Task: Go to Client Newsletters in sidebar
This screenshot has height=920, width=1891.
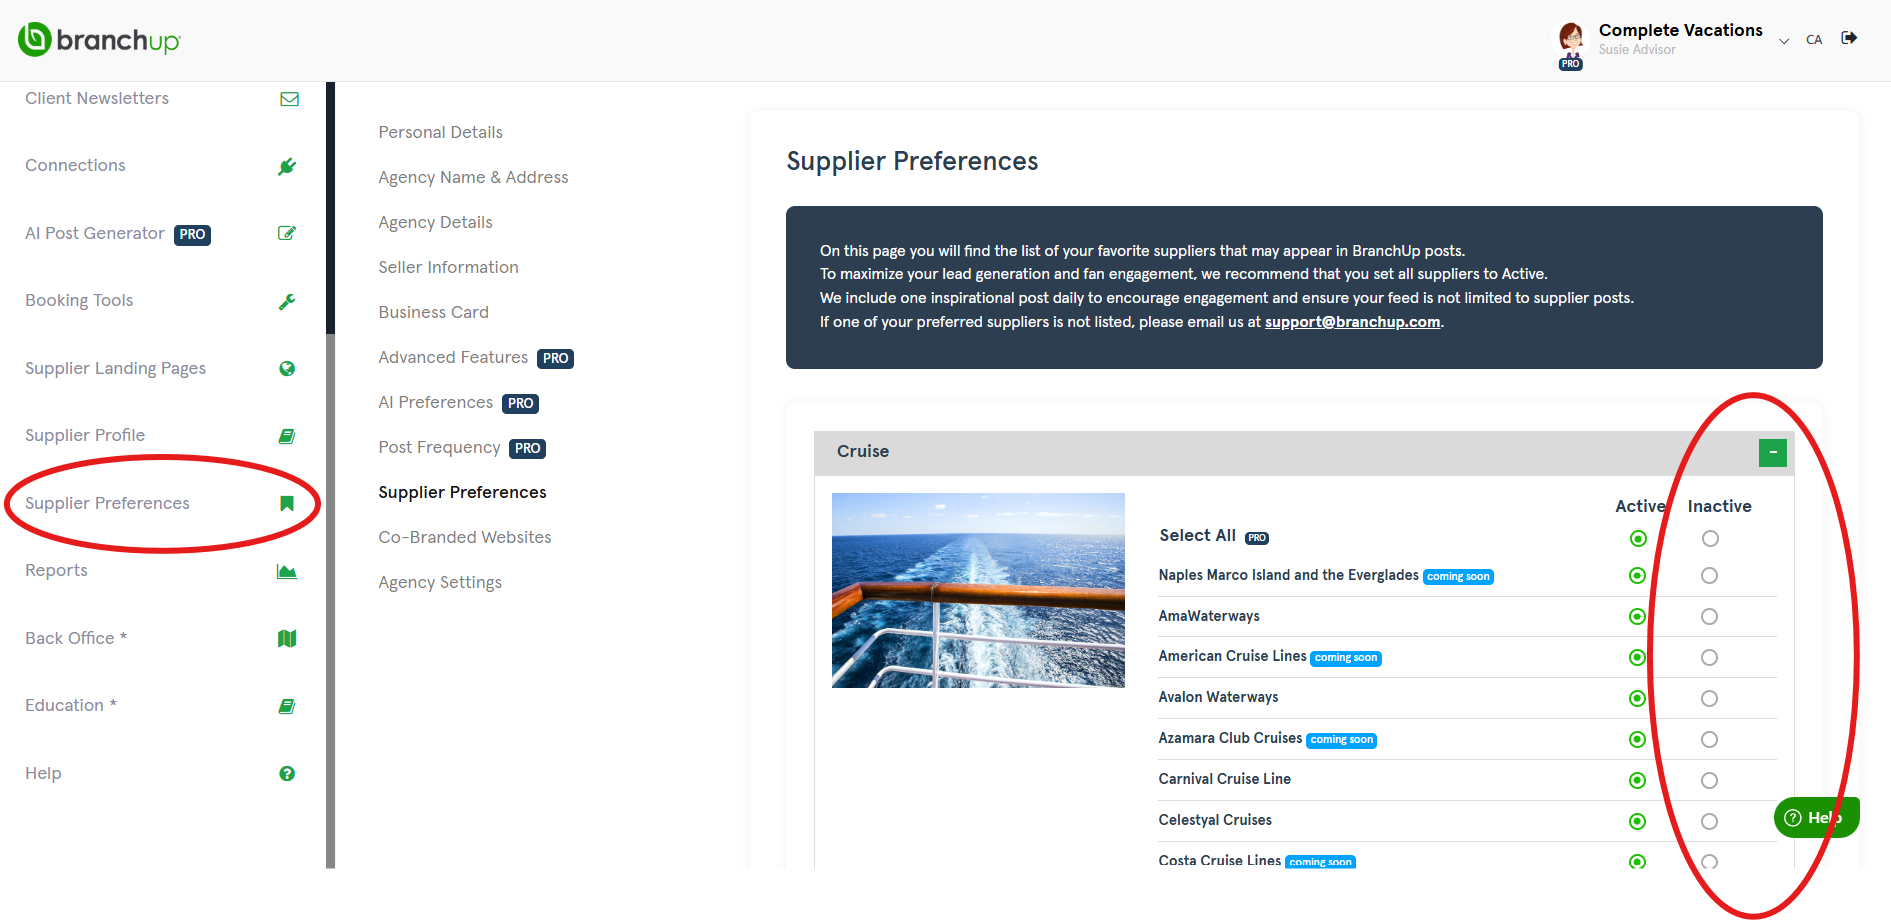Action: 97,98
